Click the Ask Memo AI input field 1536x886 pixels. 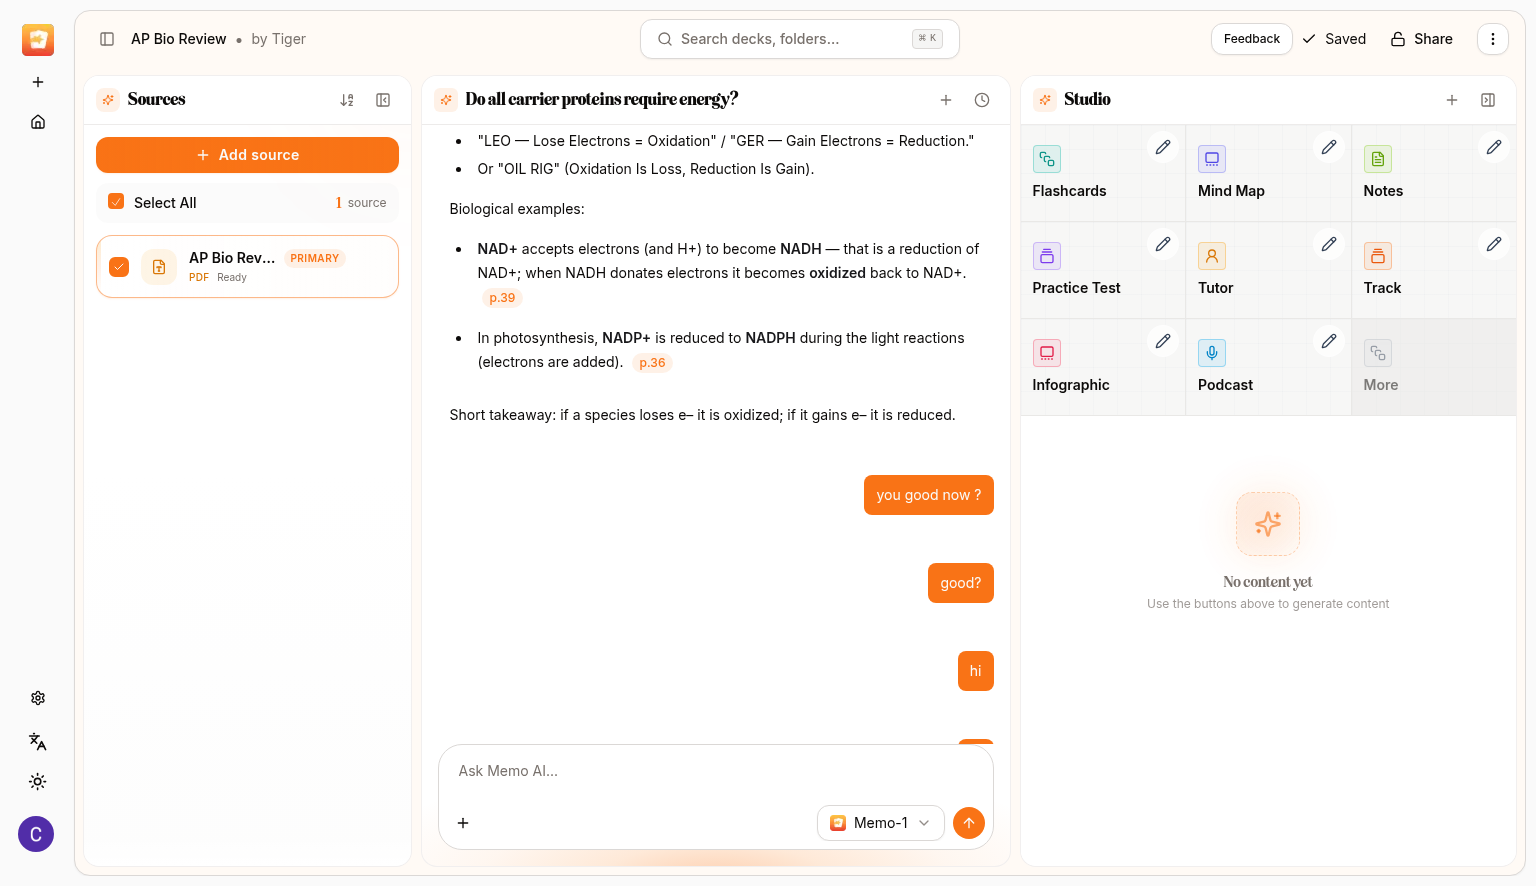pos(715,771)
